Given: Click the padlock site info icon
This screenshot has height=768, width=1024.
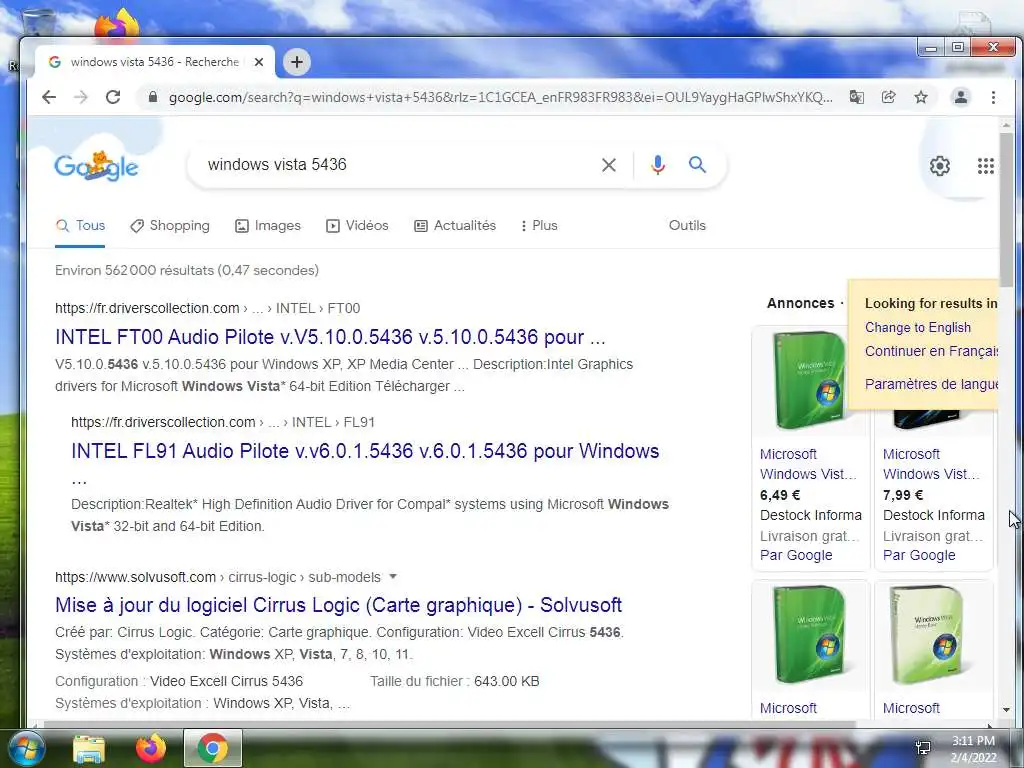Looking at the screenshot, I should tap(153, 97).
